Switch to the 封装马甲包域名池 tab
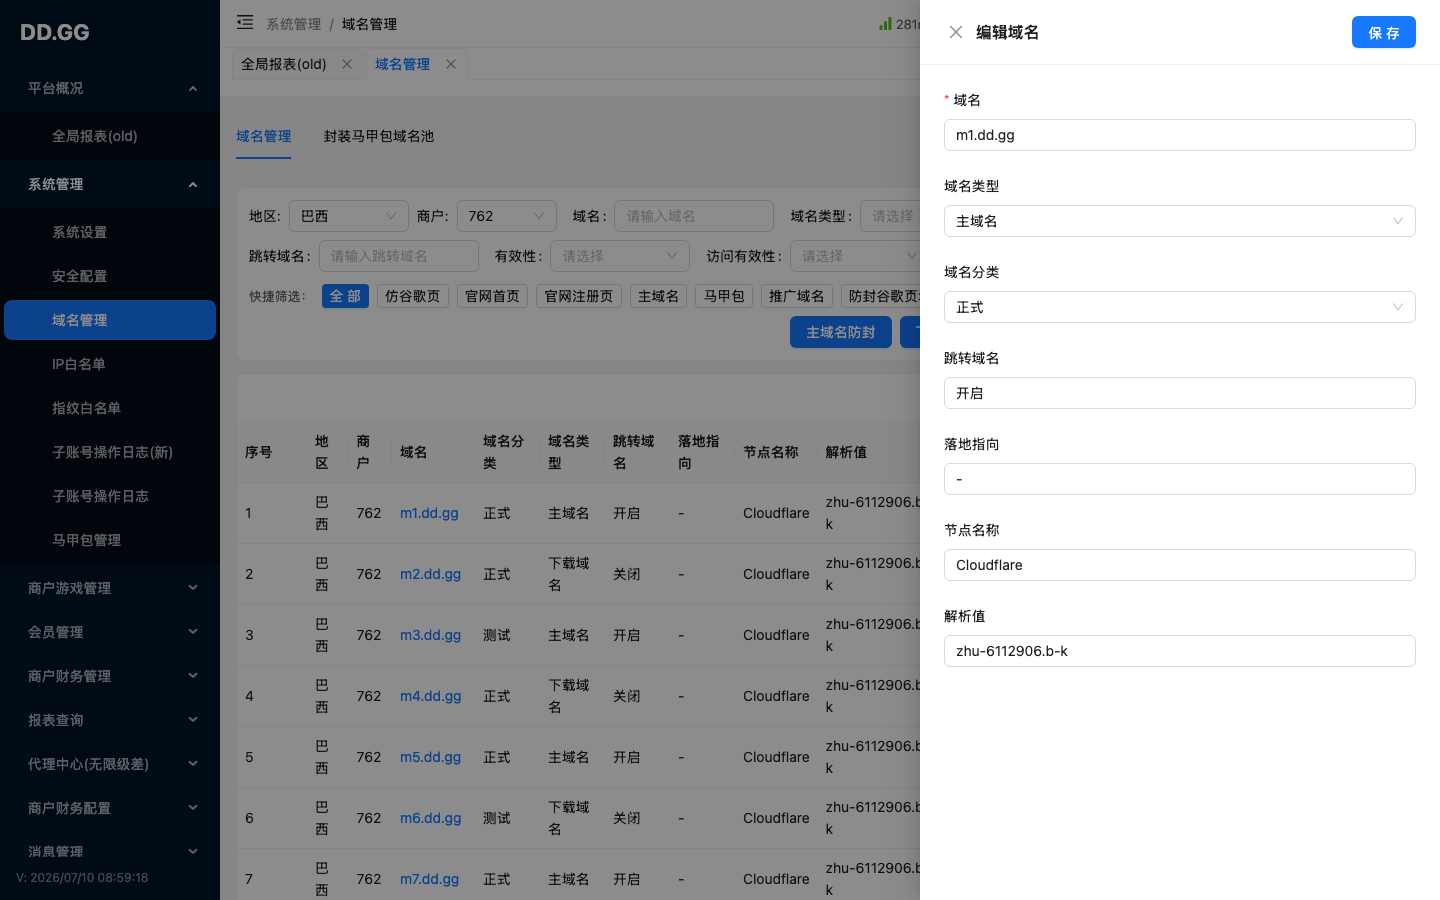 click(x=379, y=136)
